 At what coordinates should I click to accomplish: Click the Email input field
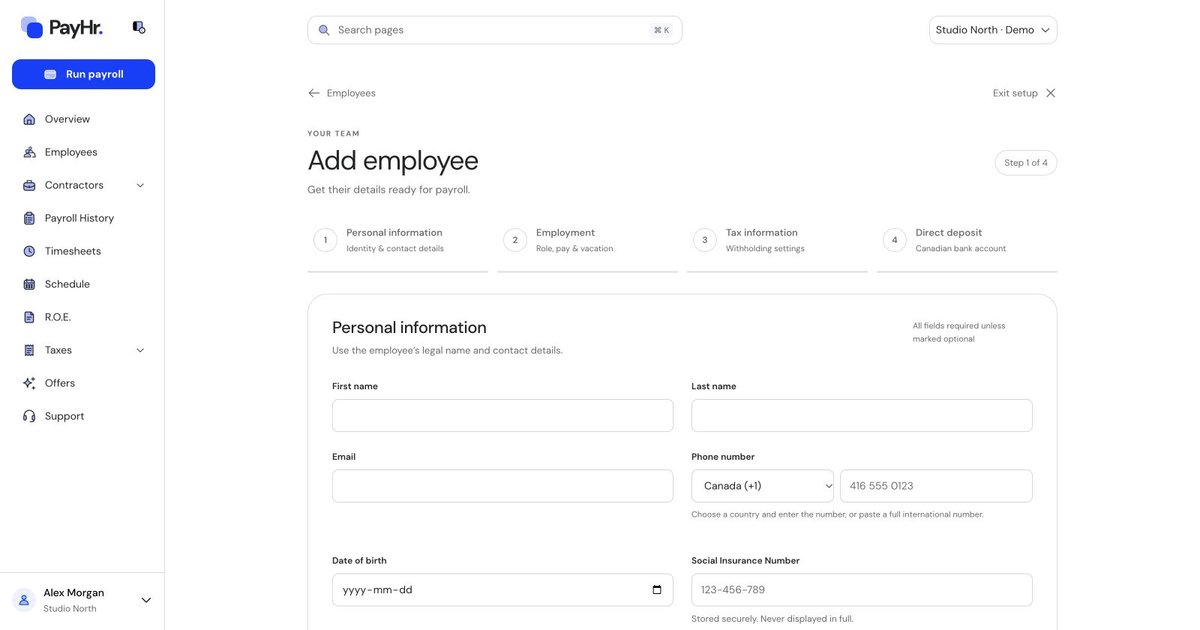click(x=503, y=486)
